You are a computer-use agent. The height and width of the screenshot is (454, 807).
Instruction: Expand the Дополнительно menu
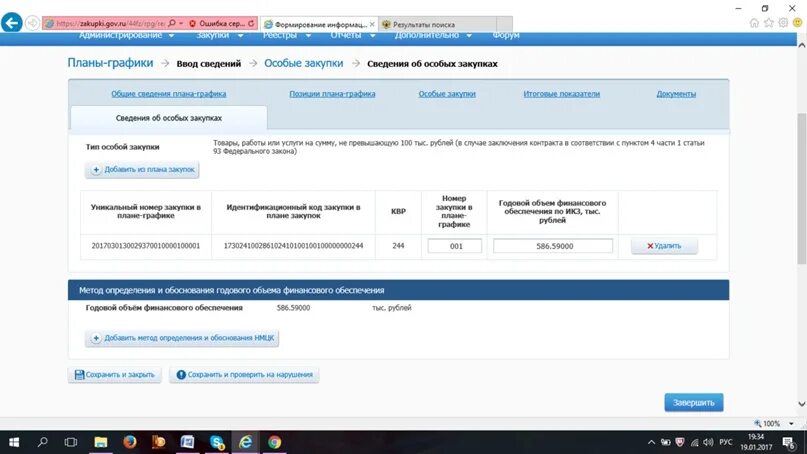pos(433,35)
